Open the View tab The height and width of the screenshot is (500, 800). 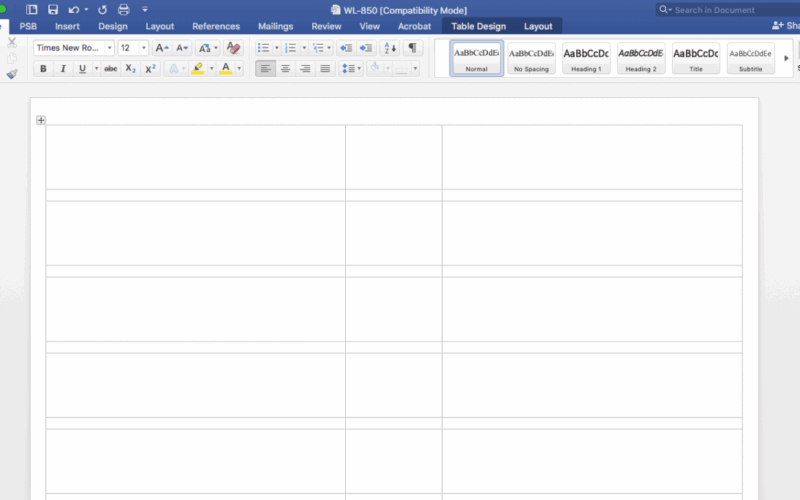click(x=369, y=27)
